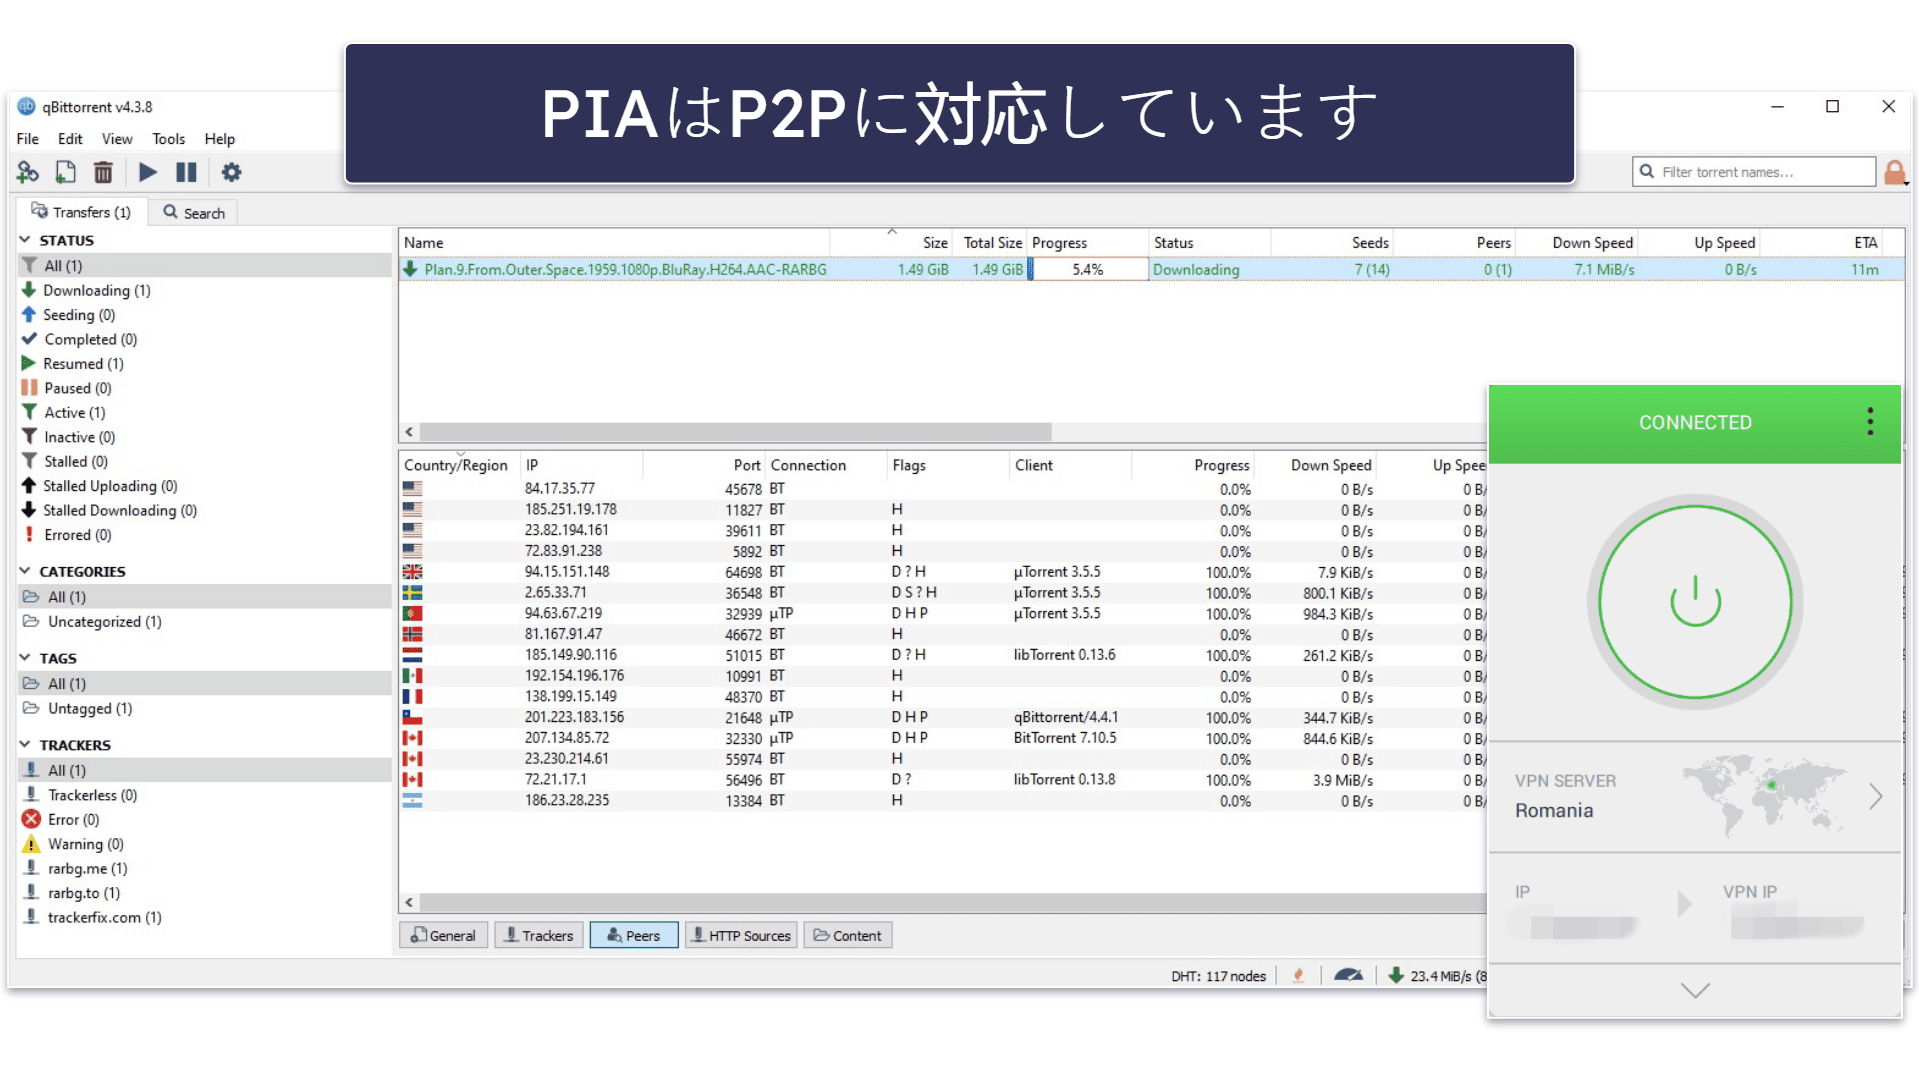Click the Delete torrent trash icon
Image resolution: width=1919 pixels, height=1079 pixels.
pos(103,172)
